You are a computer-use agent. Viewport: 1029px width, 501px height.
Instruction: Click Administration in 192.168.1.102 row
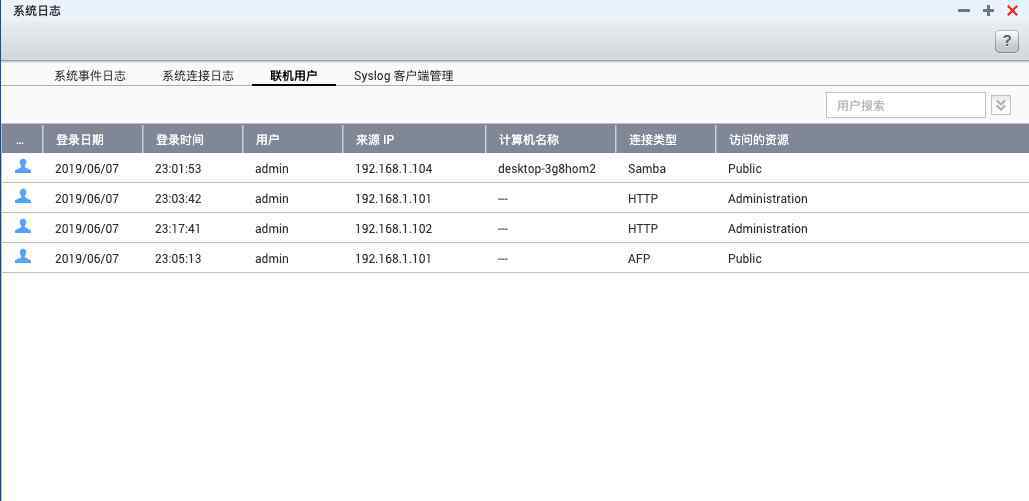[767, 229]
